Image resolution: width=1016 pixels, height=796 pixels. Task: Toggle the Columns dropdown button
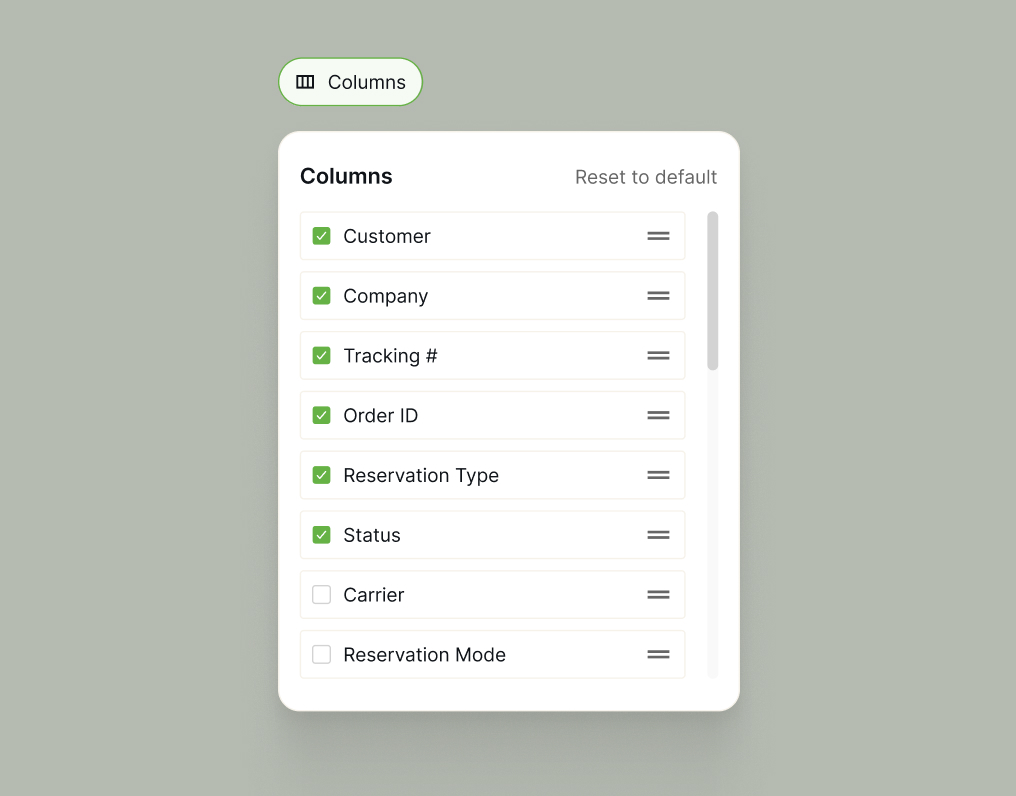(350, 82)
